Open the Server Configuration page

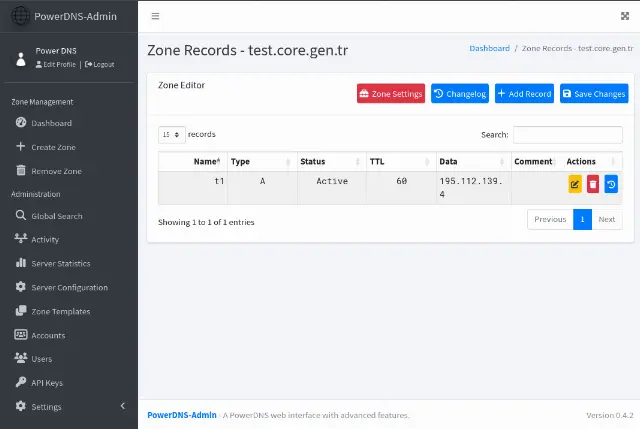pyautogui.click(x=69, y=287)
